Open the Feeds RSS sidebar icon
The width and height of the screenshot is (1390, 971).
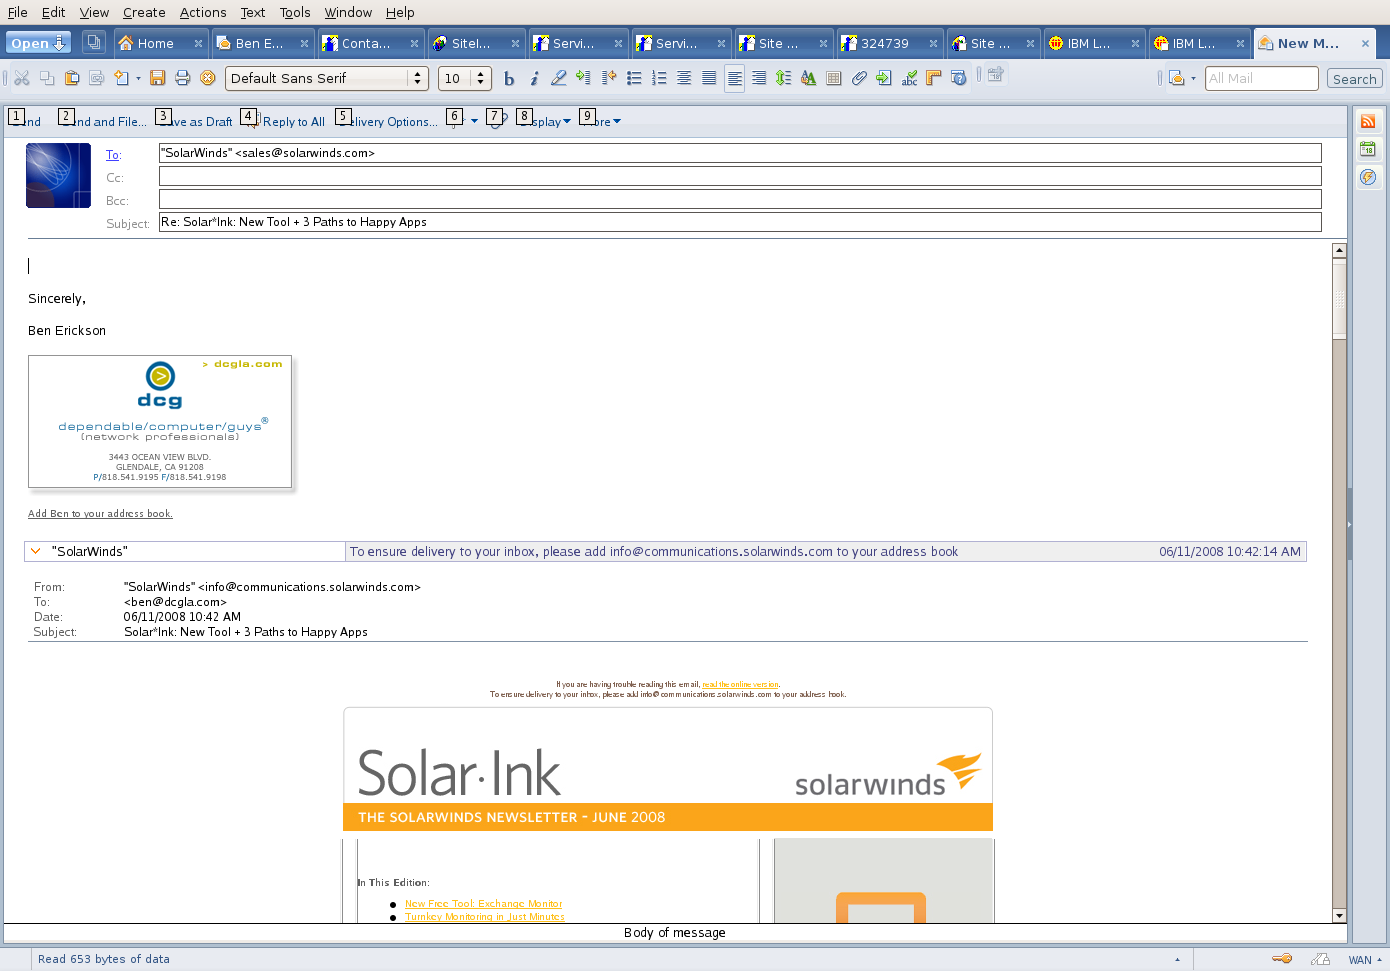point(1368,121)
